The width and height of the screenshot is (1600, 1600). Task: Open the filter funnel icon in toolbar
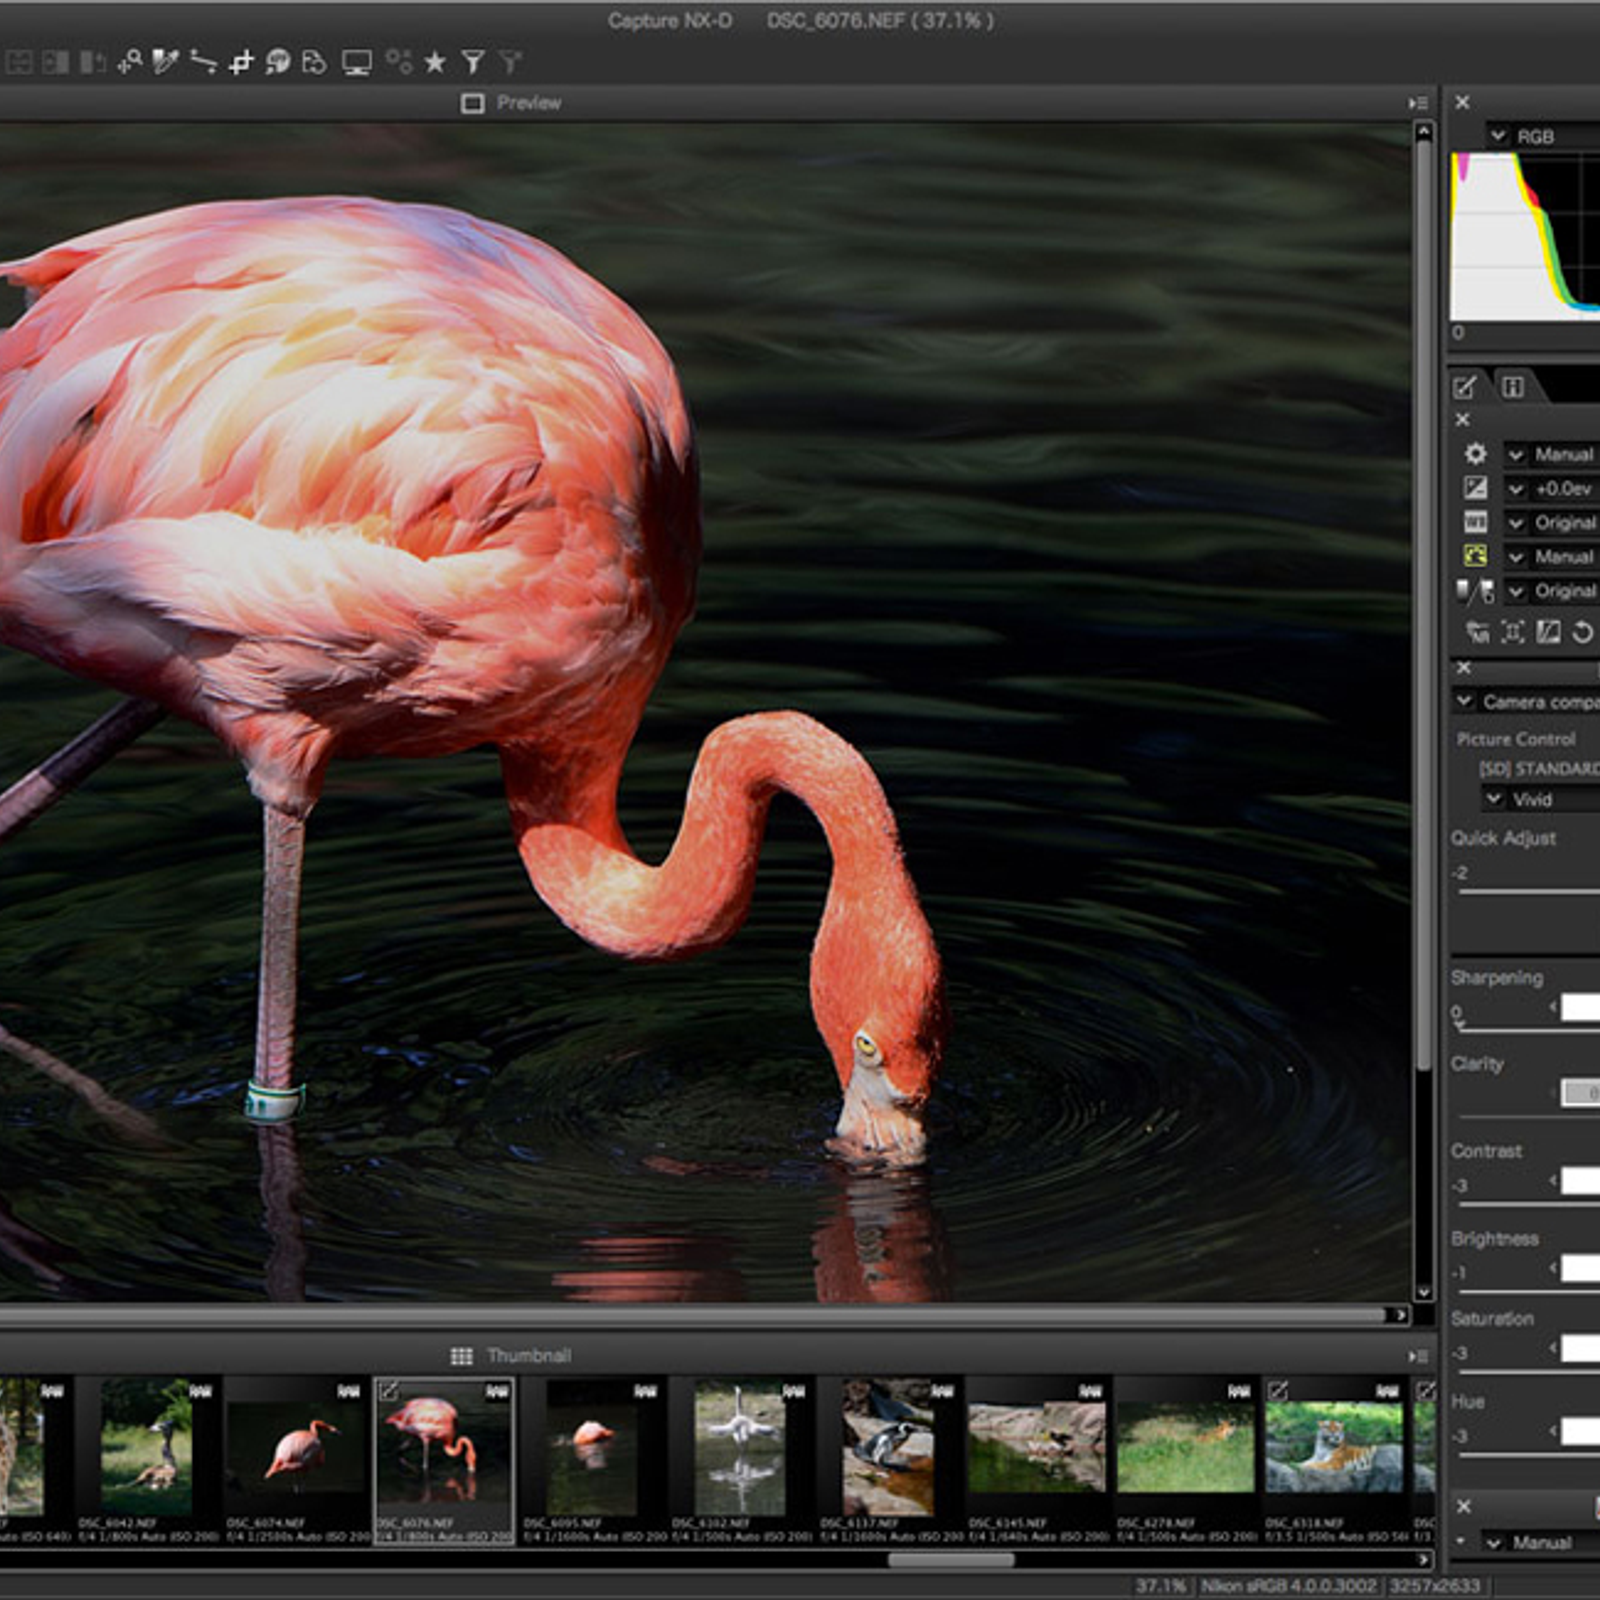[473, 63]
